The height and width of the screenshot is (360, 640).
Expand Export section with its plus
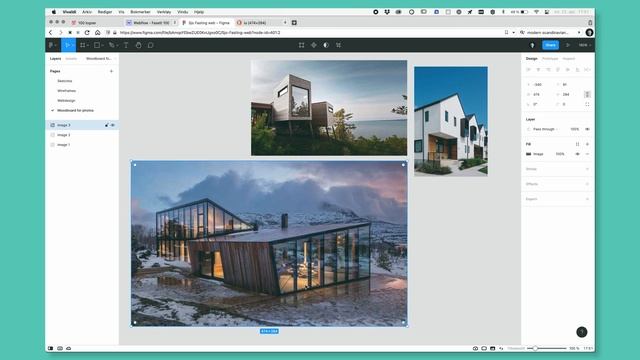[587, 199]
